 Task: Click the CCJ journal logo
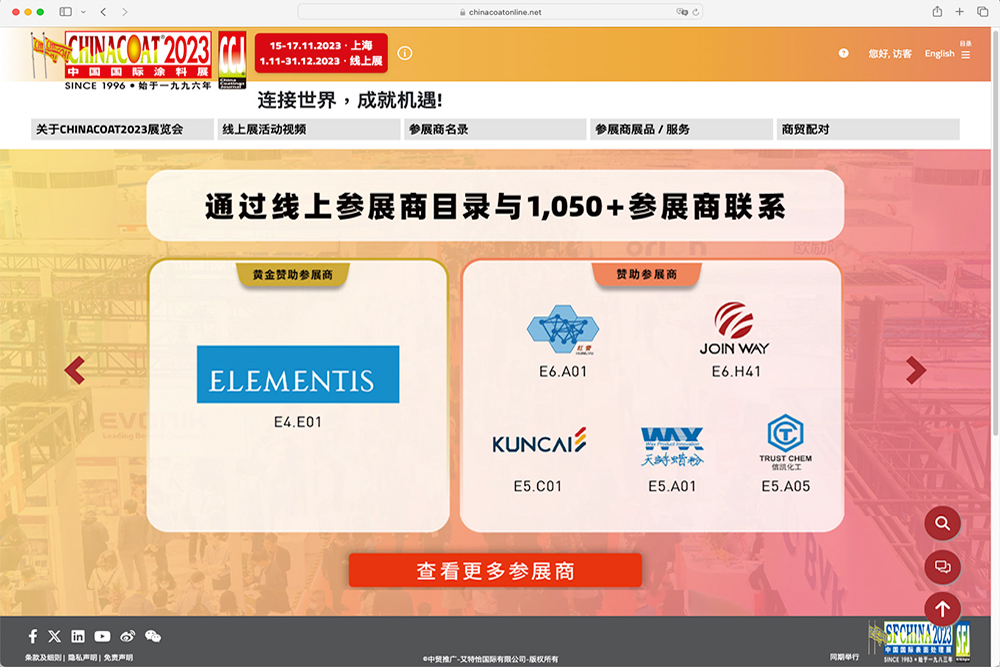tap(232, 59)
